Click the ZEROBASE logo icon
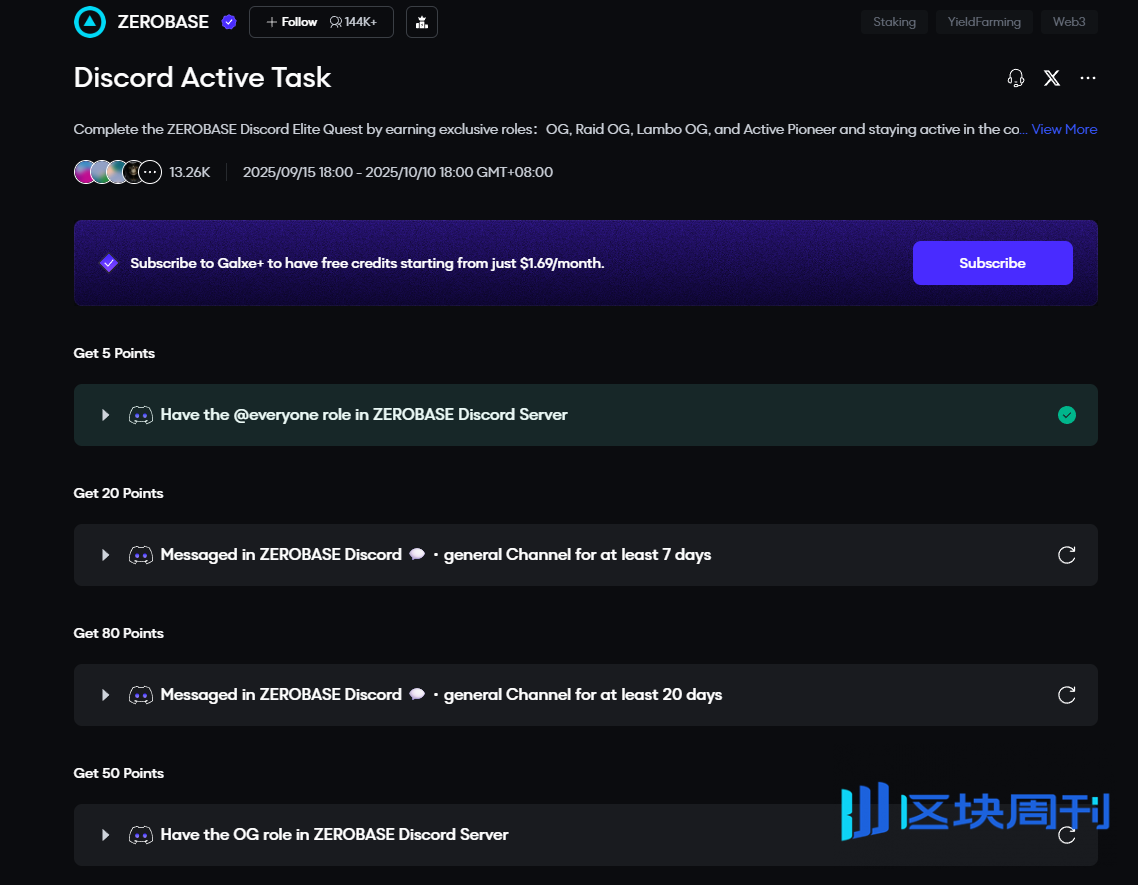 [x=90, y=22]
